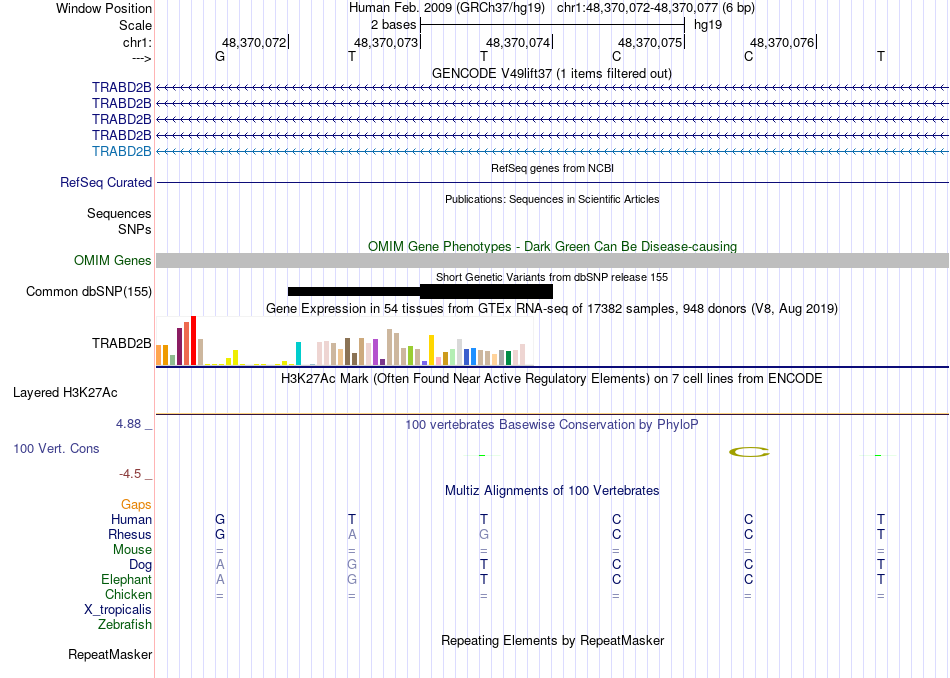Click the Zebrafish species label
Image resolution: width=950 pixels, height=678 pixels.
(125, 625)
